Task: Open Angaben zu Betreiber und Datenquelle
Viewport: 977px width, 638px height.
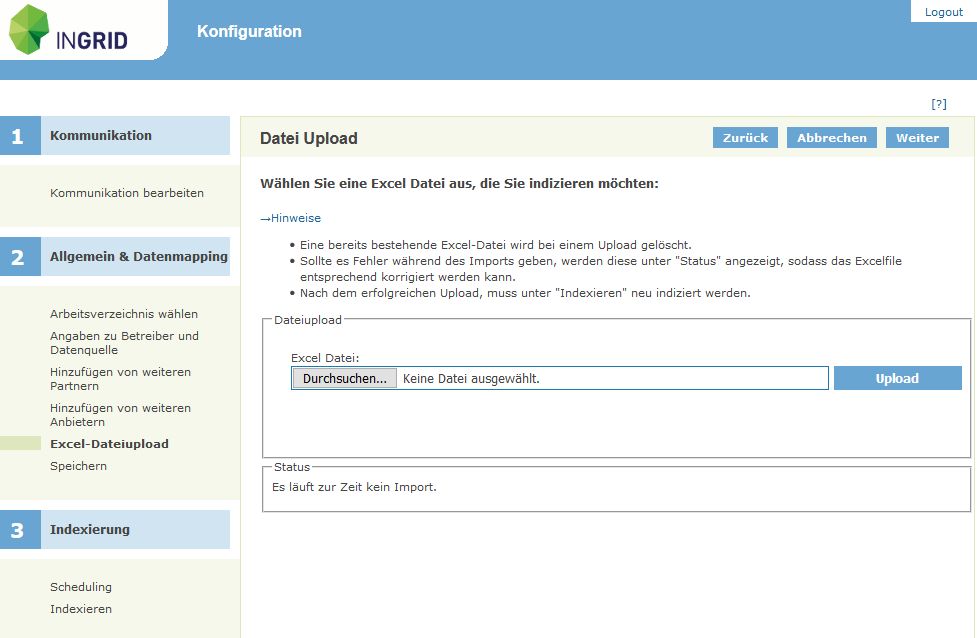Action: coord(124,343)
